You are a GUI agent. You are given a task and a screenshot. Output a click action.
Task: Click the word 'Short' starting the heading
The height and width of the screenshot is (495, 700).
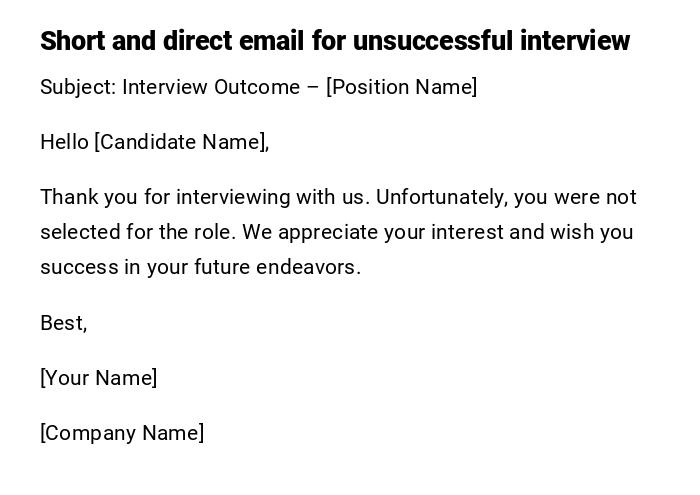point(72,41)
